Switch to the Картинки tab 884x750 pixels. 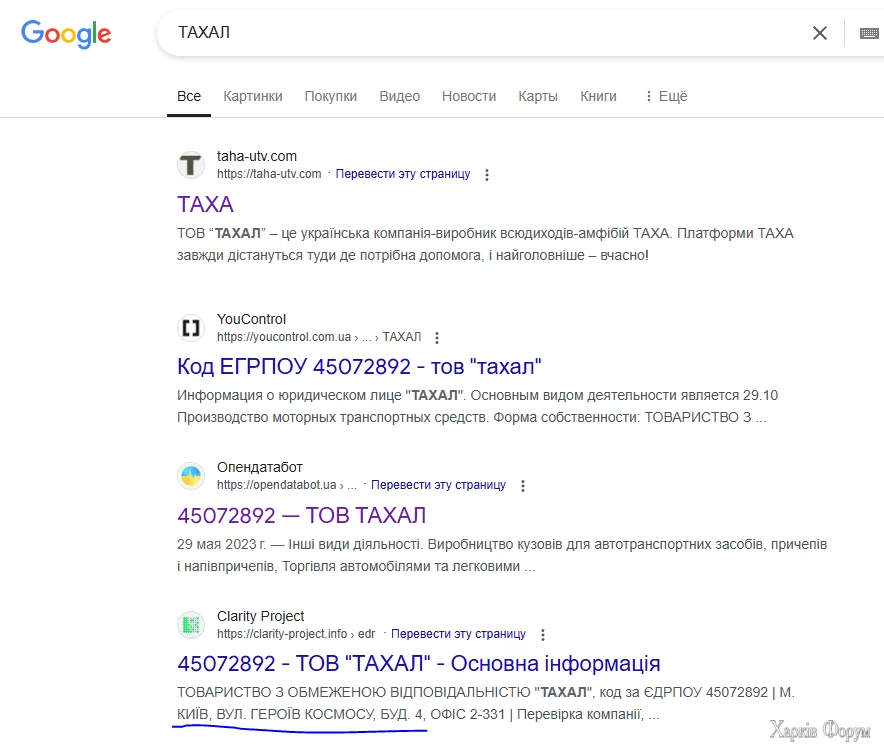pyautogui.click(x=252, y=96)
